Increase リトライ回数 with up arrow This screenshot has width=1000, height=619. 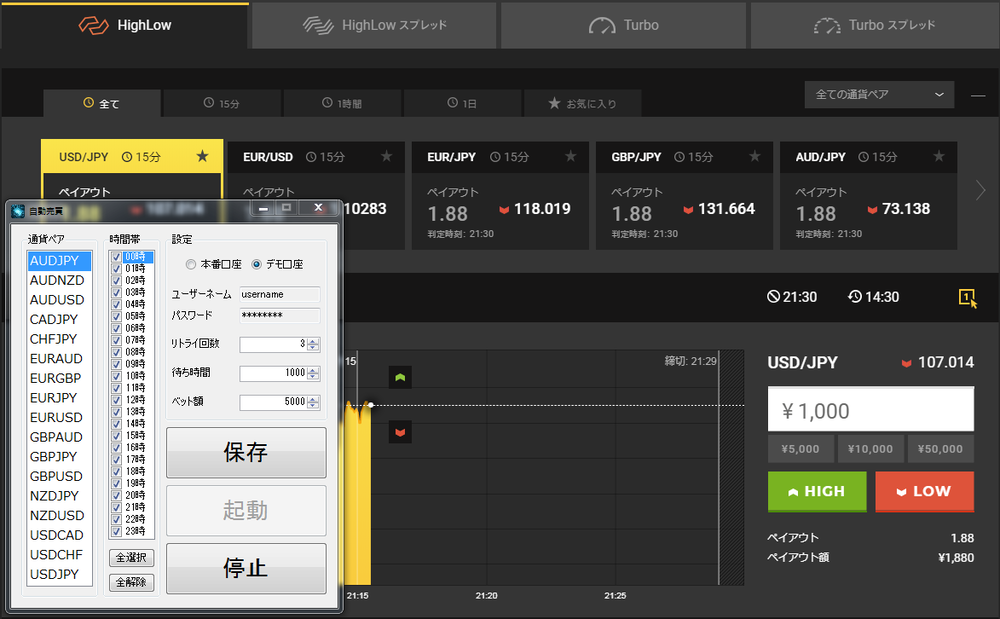tap(313, 342)
